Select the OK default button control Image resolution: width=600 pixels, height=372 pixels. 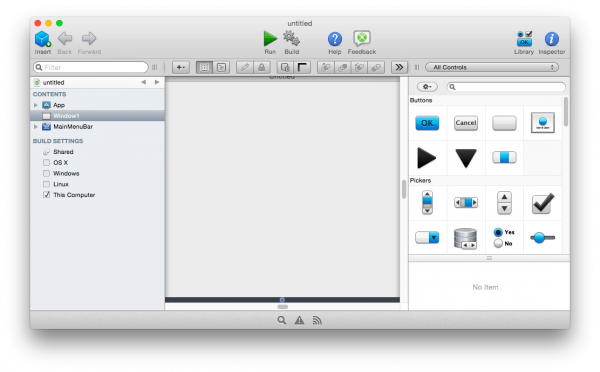pyautogui.click(x=427, y=123)
